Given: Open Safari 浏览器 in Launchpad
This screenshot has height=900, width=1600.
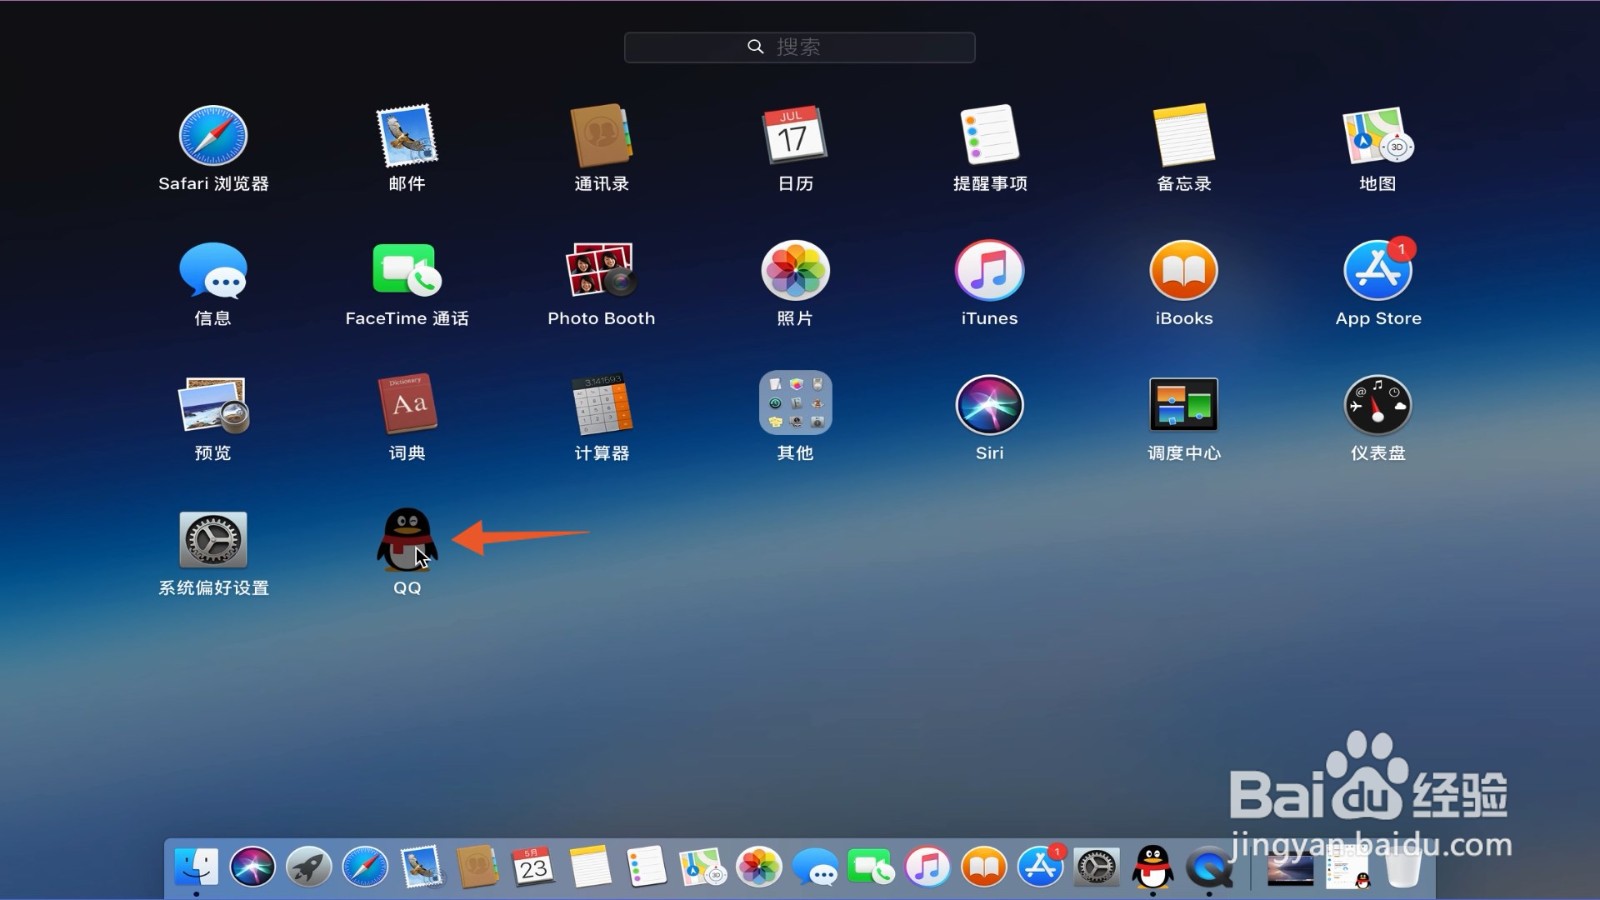Looking at the screenshot, I should coord(213,136).
